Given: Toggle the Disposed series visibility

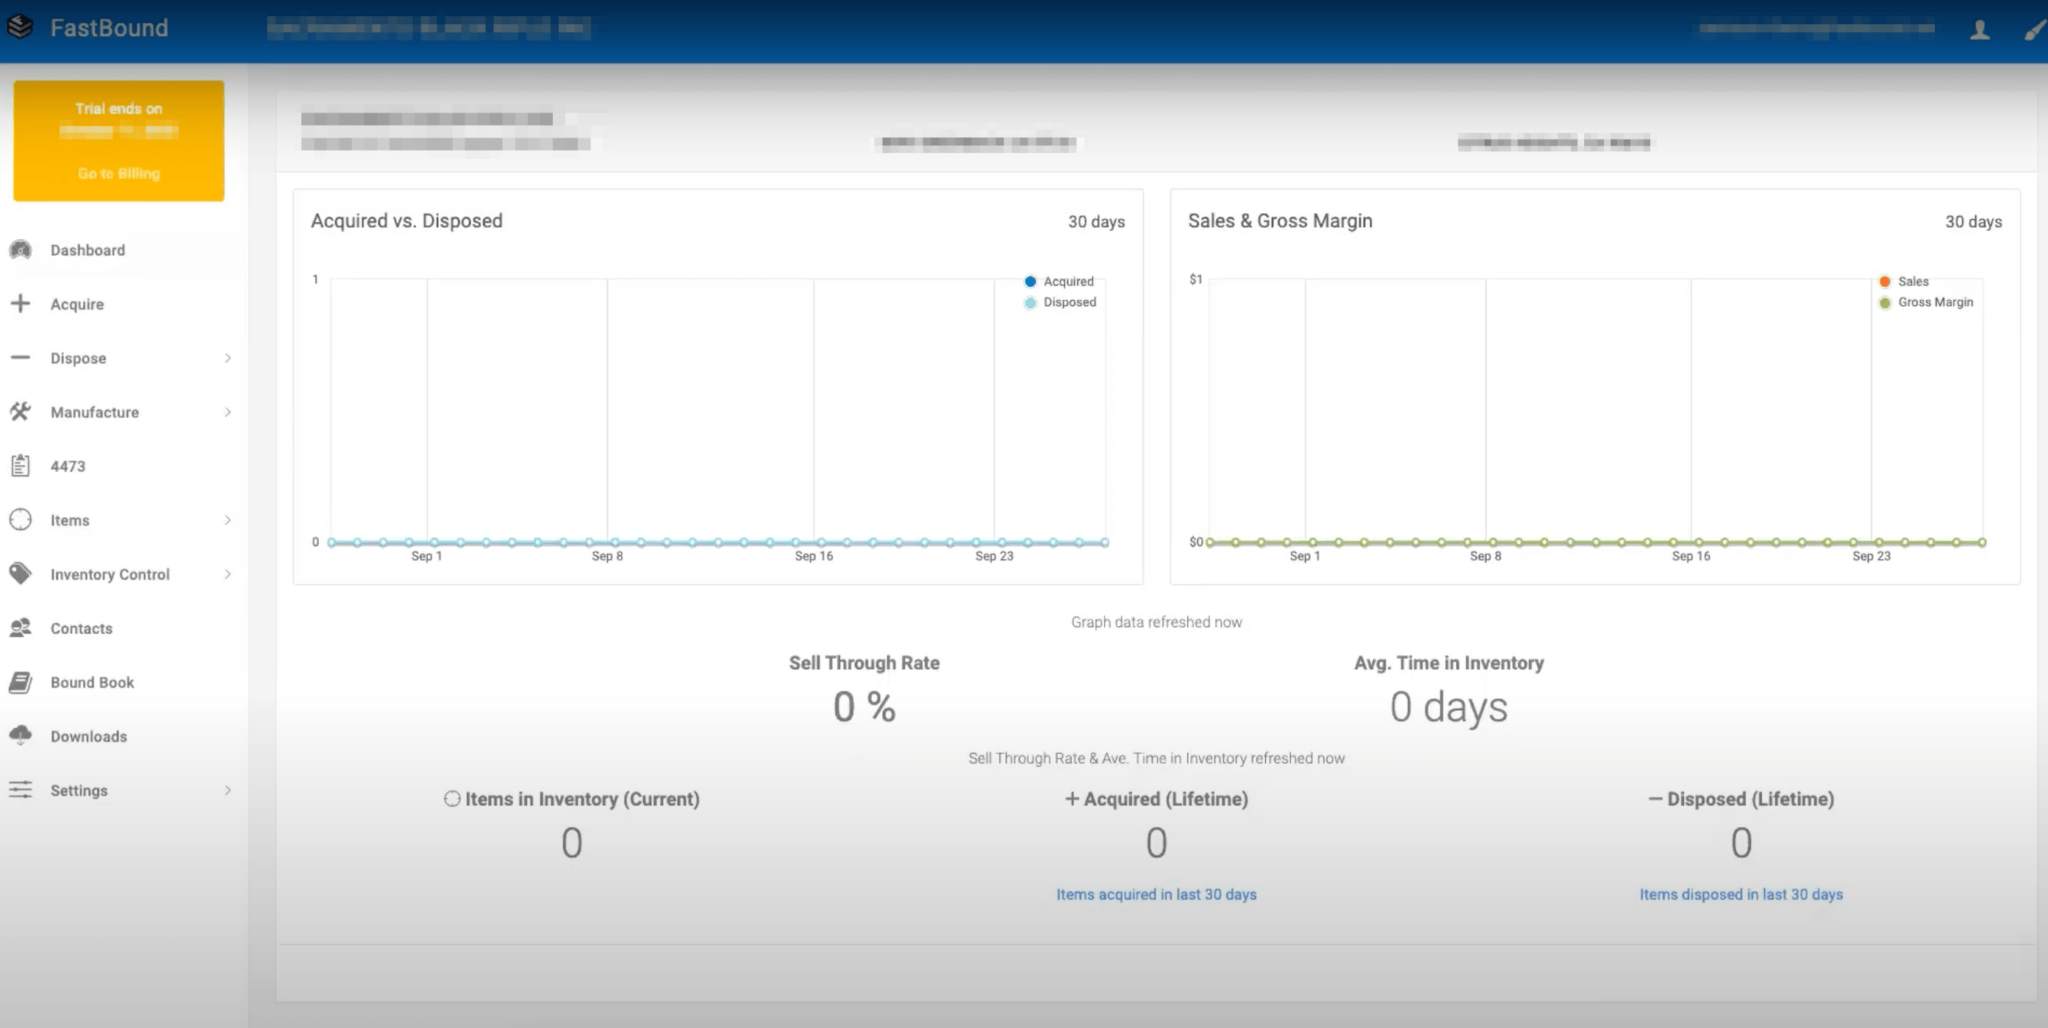Looking at the screenshot, I should tap(1060, 302).
